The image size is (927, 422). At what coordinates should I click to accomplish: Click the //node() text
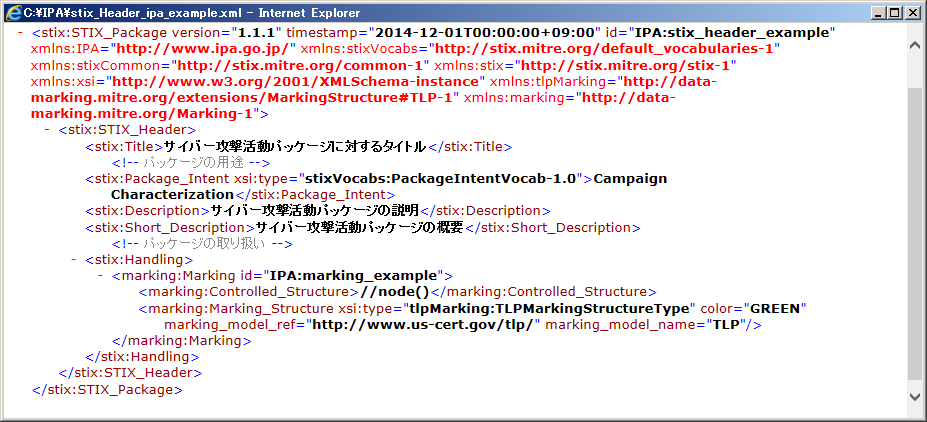(x=393, y=292)
